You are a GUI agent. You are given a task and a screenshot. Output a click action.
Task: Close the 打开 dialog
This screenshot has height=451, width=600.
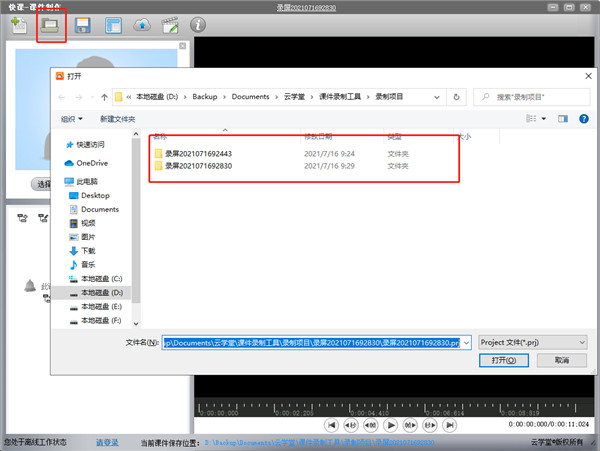(x=589, y=76)
